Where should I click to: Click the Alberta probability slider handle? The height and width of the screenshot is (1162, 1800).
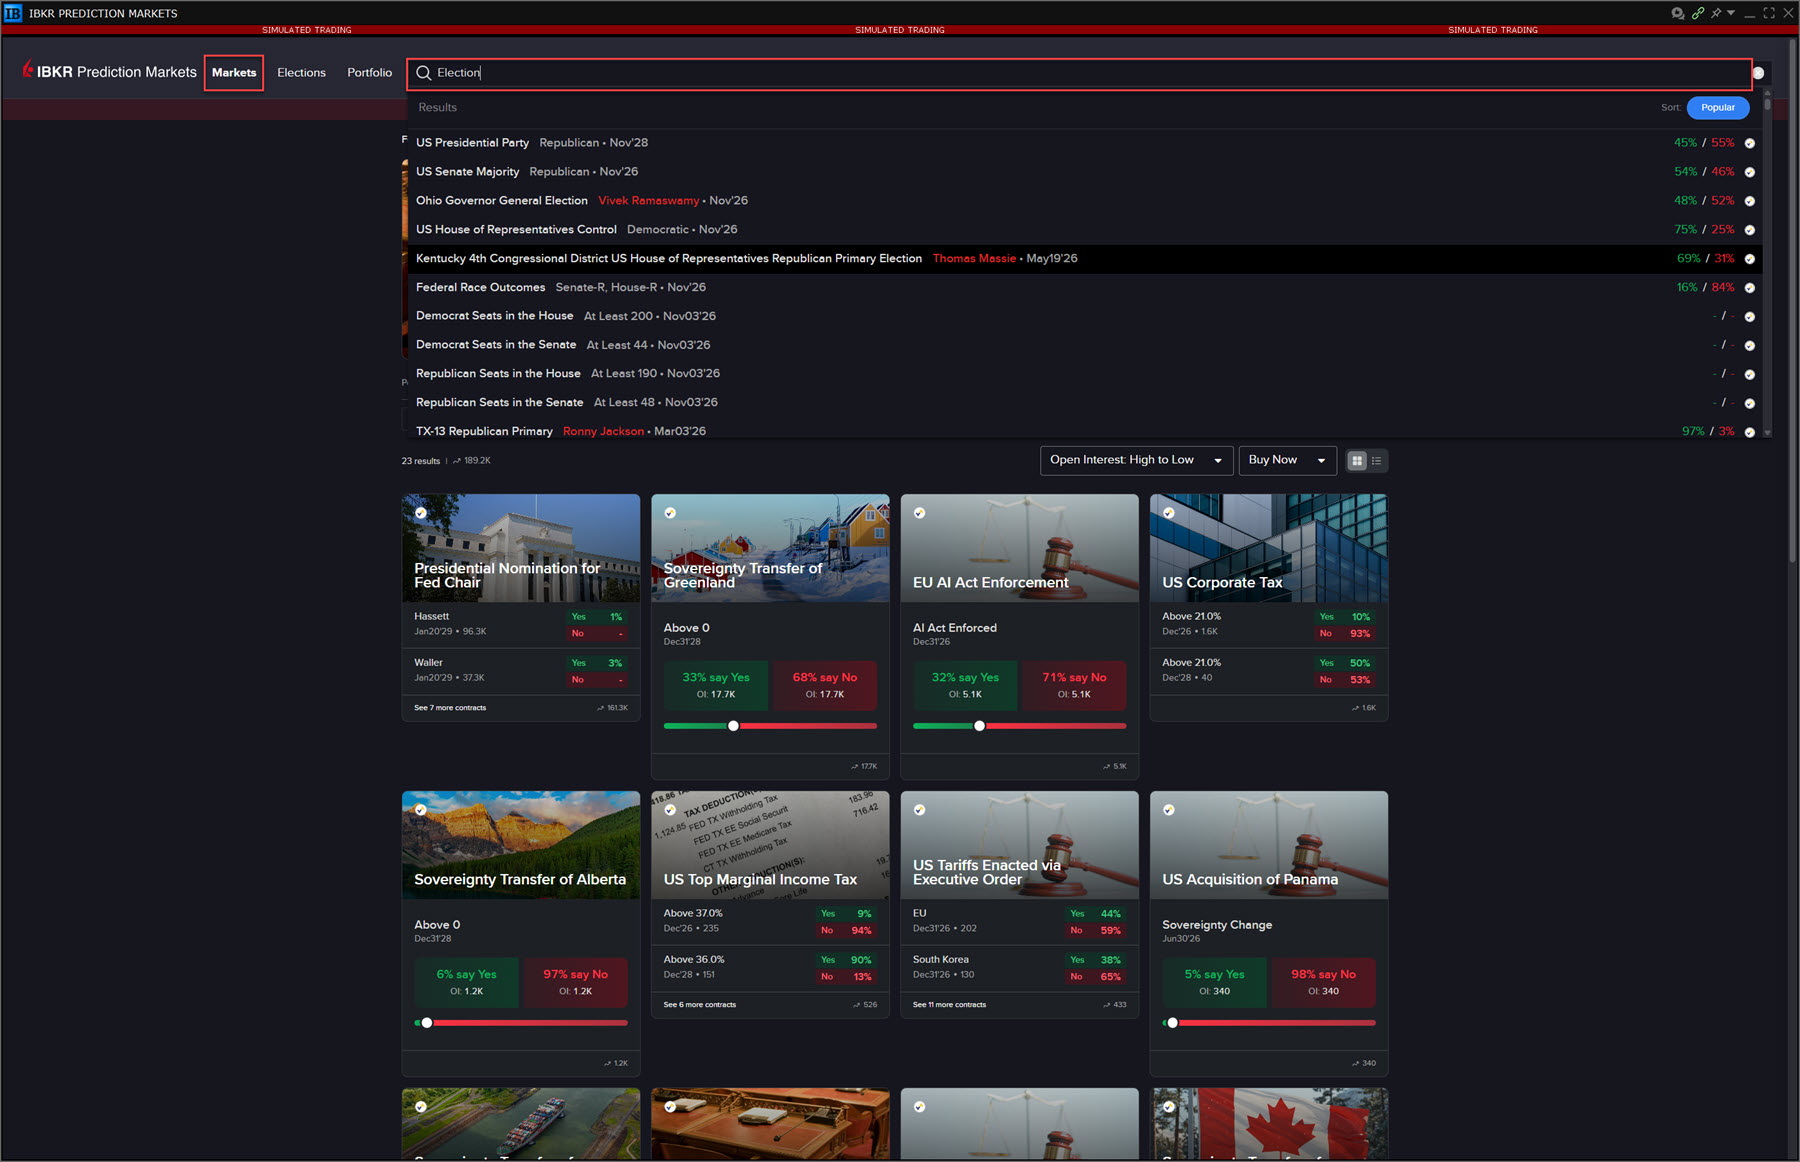coord(427,1023)
